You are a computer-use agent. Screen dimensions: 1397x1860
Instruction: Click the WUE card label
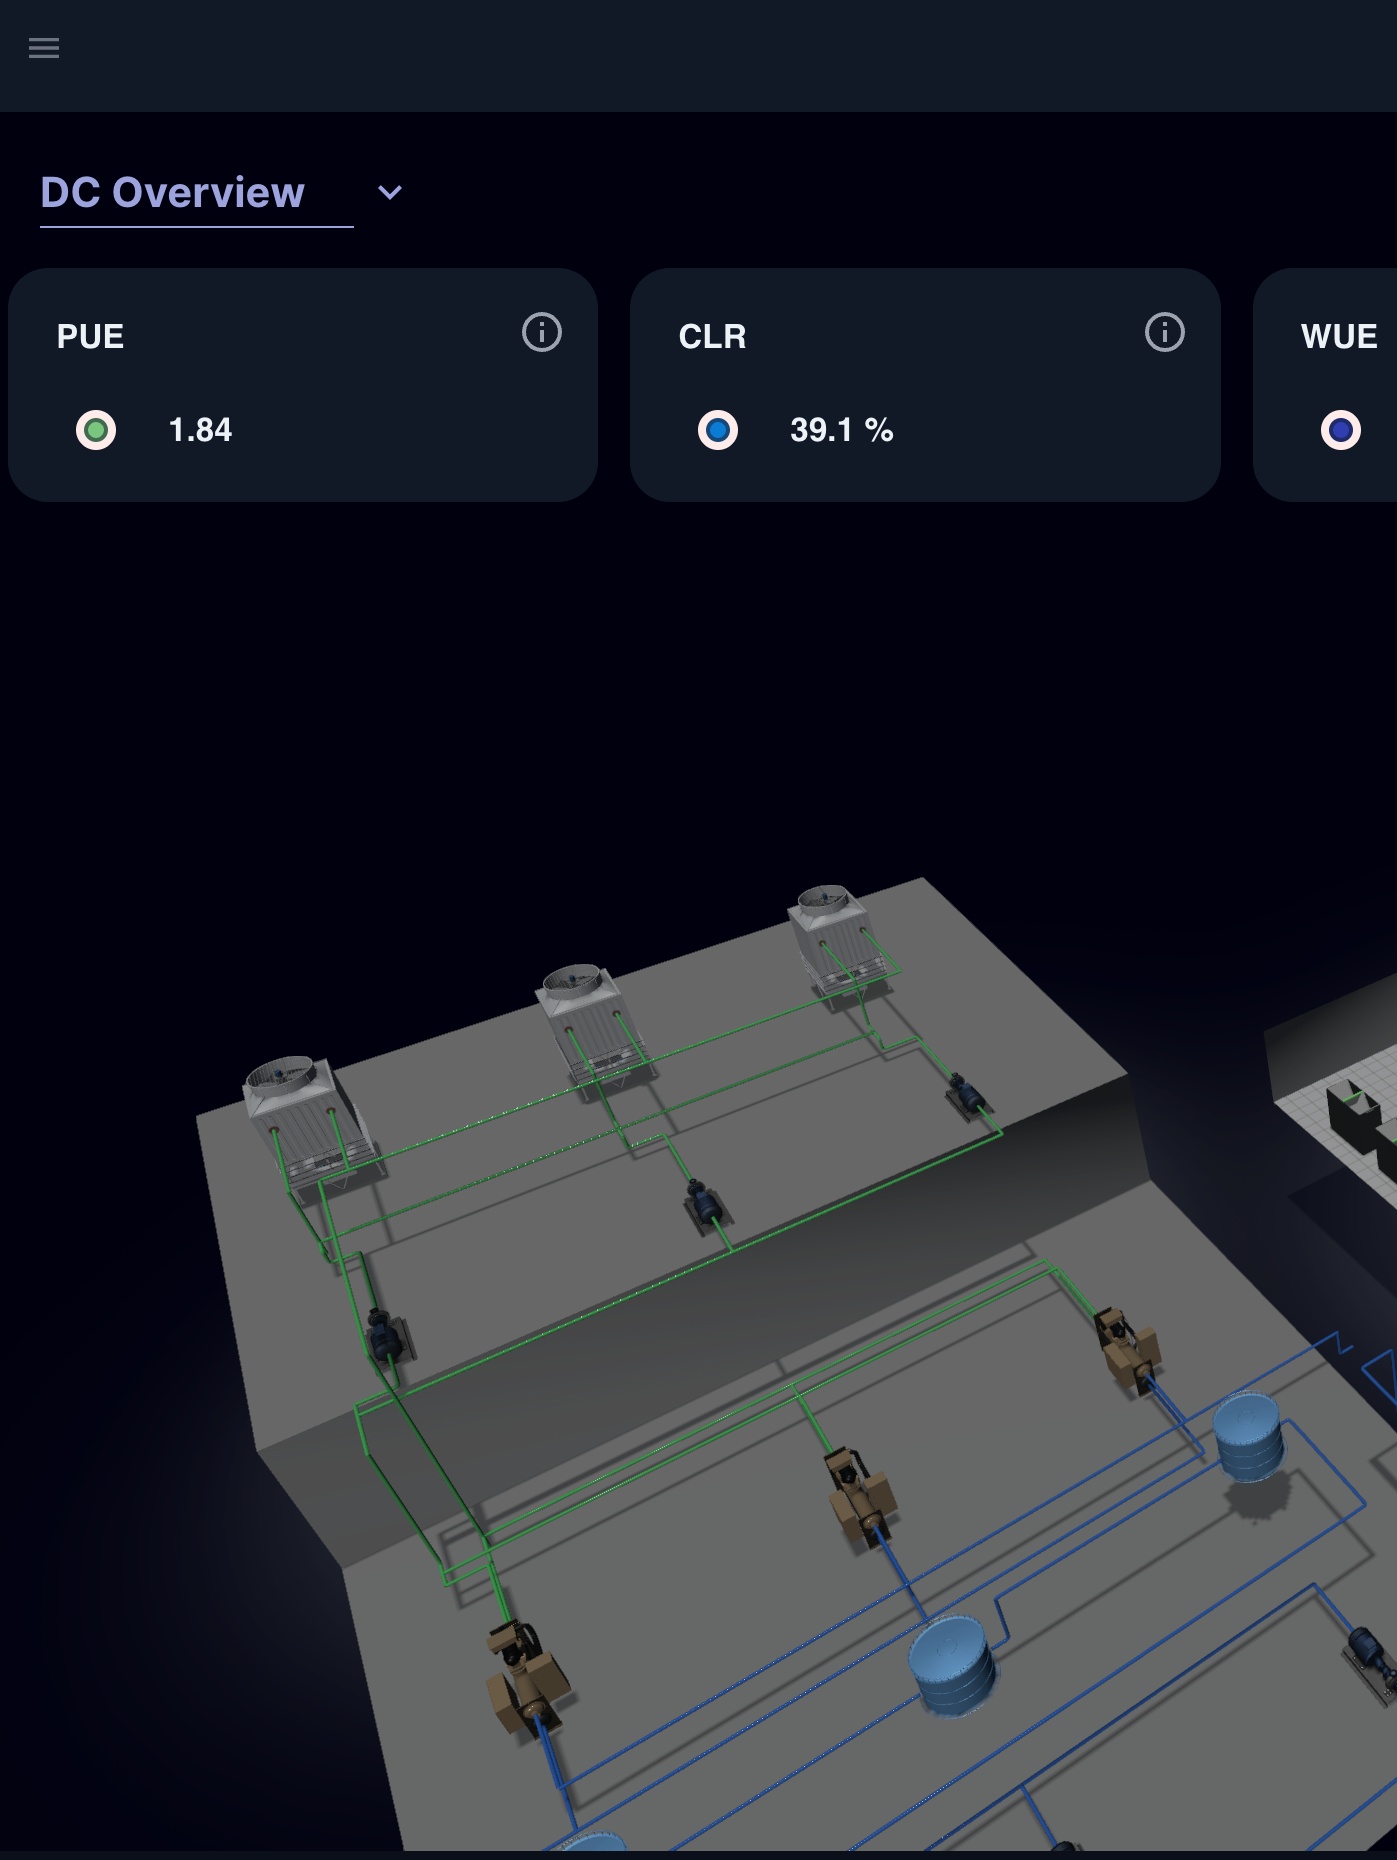[x=1339, y=337]
